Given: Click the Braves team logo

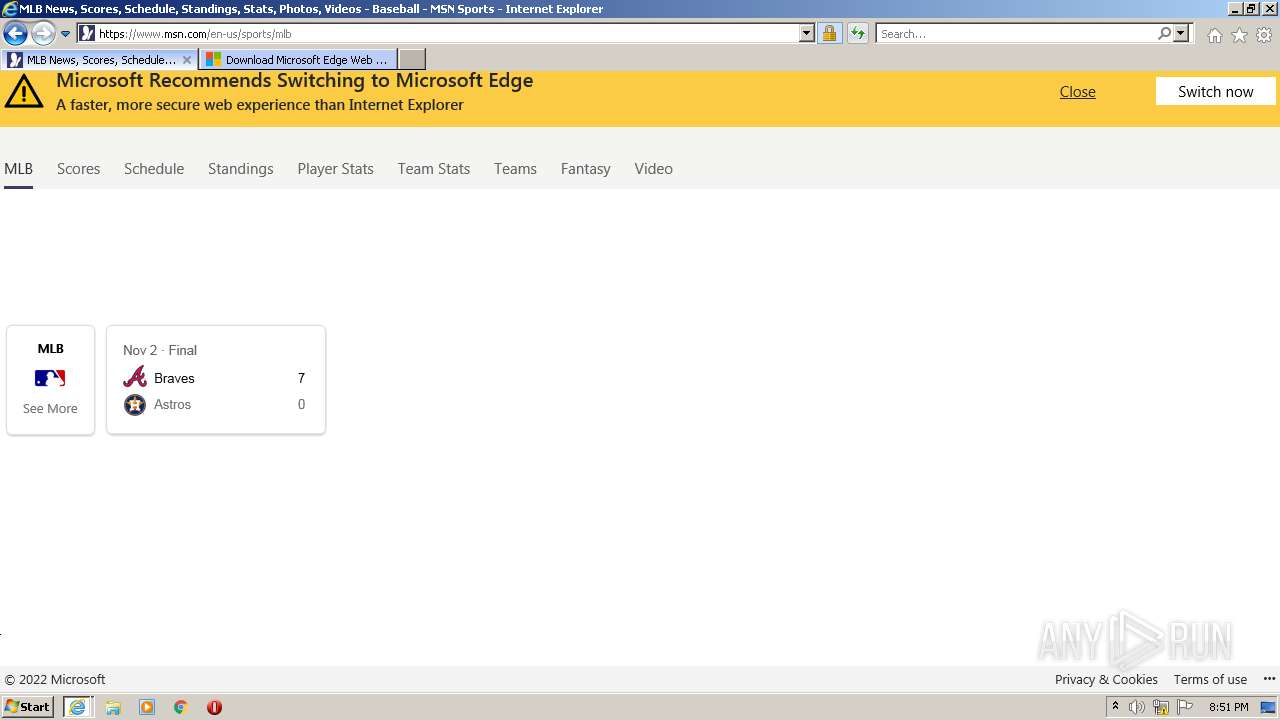Looking at the screenshot, I should [135, 378].
